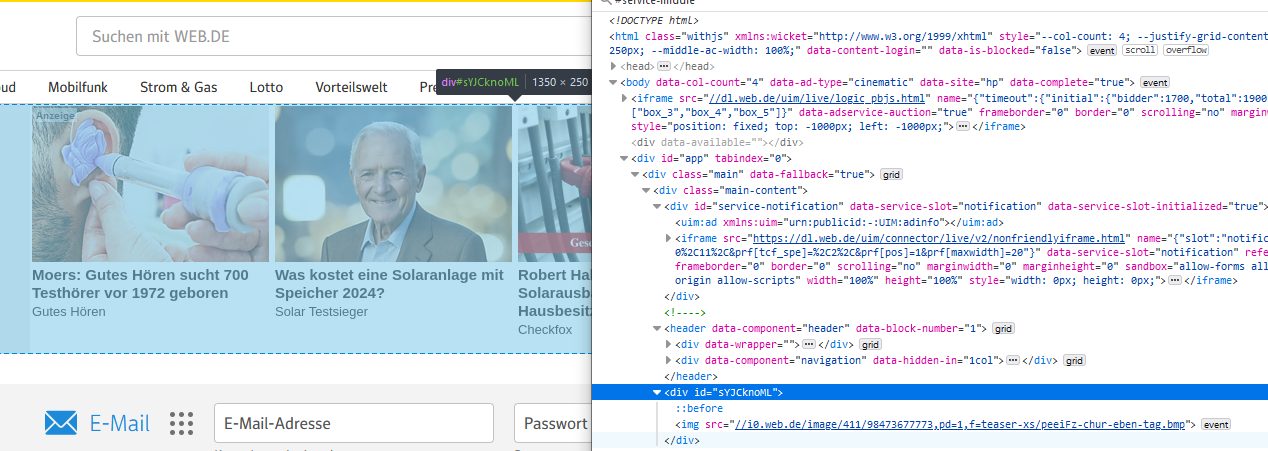Viewport: 1268px width, 451px height.
Task: Focus the E-Mail-Adresse input field
Action: (354, 423)
